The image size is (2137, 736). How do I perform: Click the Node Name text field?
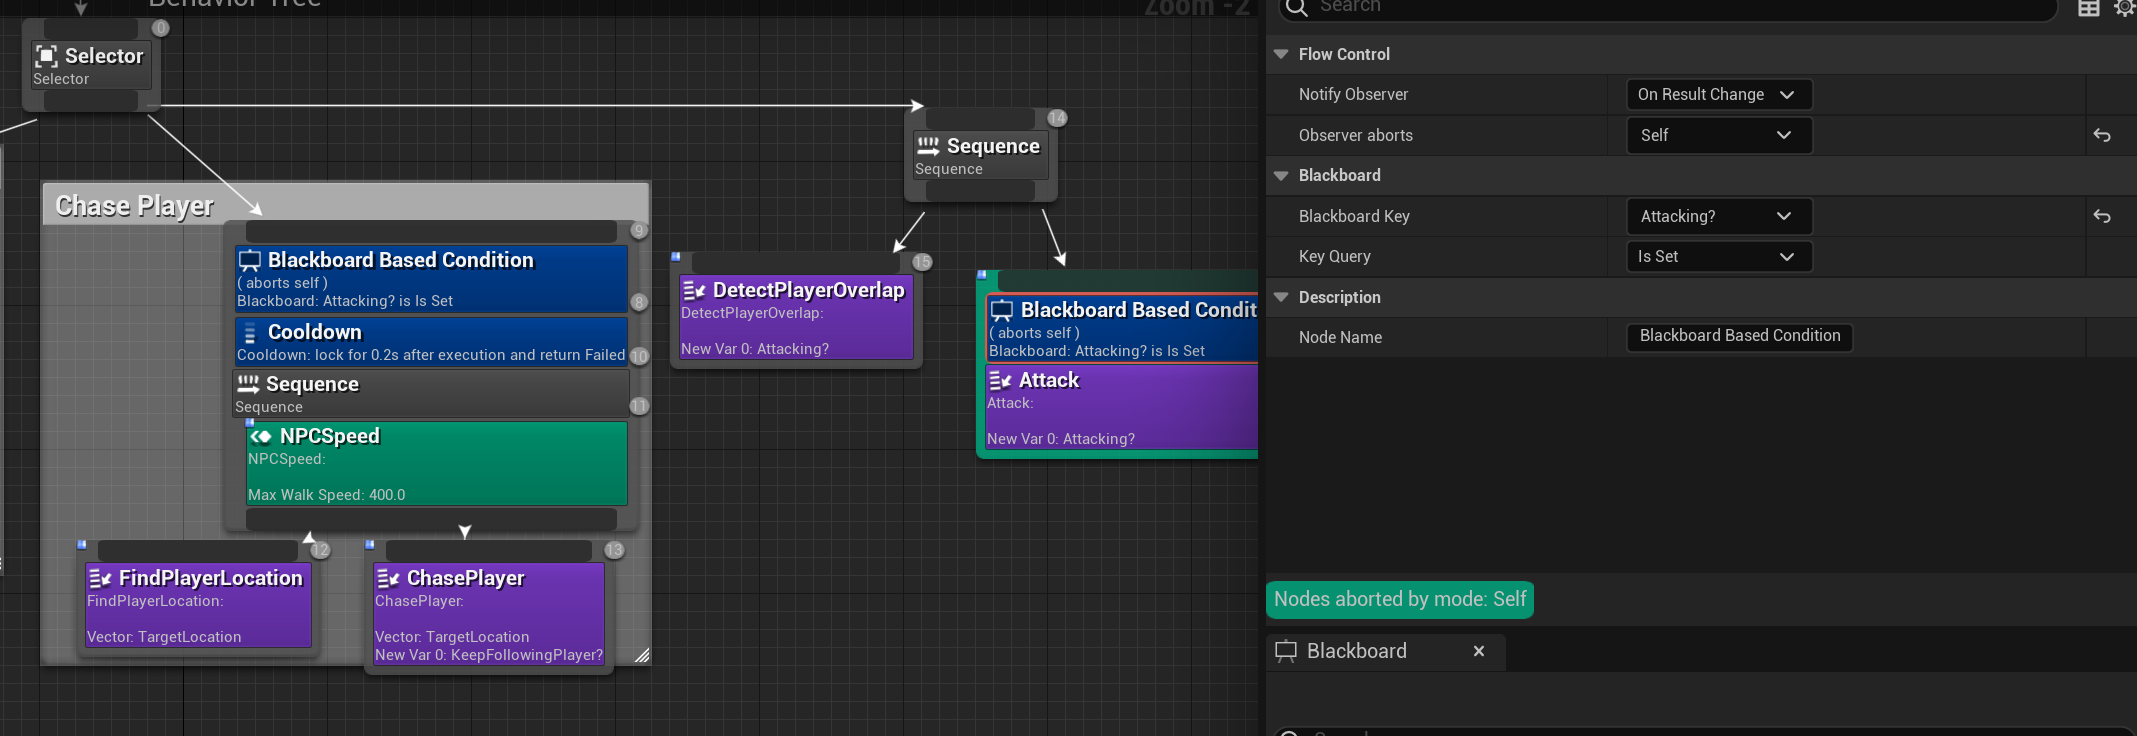pyautogui.click(x=1739, y=337)
